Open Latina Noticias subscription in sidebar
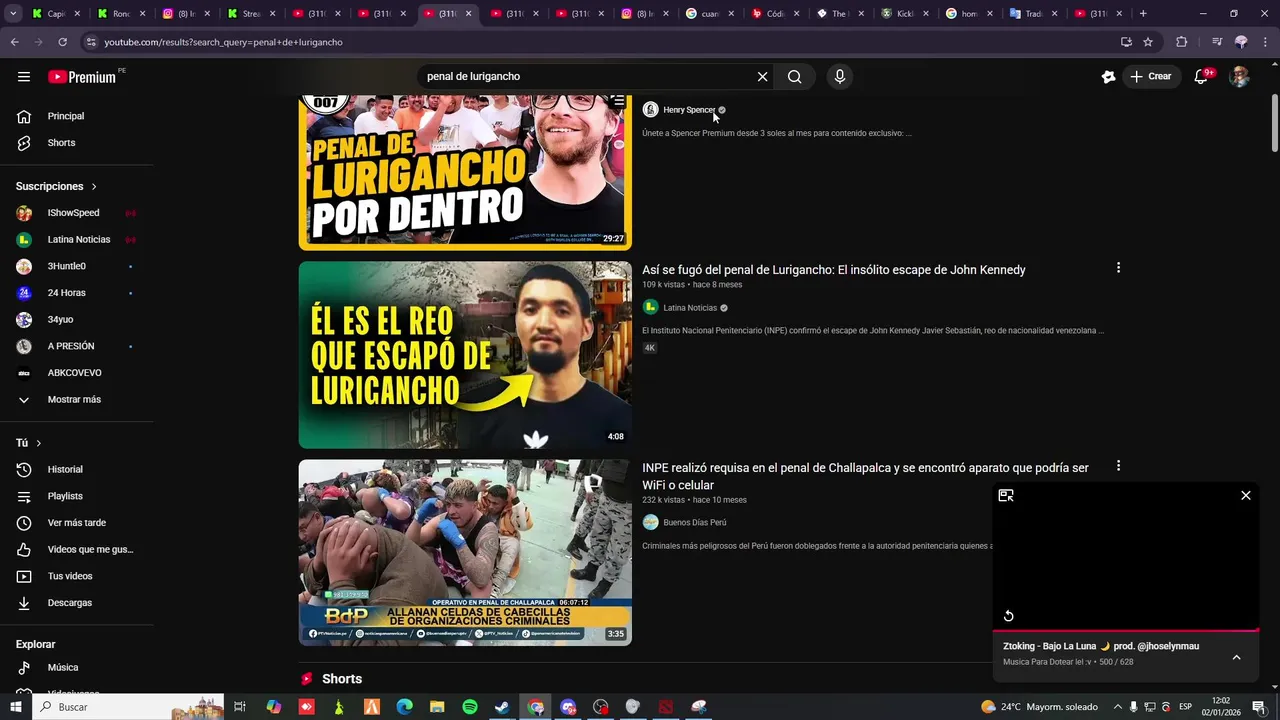 pyautogui.click(x=78, y=239)
